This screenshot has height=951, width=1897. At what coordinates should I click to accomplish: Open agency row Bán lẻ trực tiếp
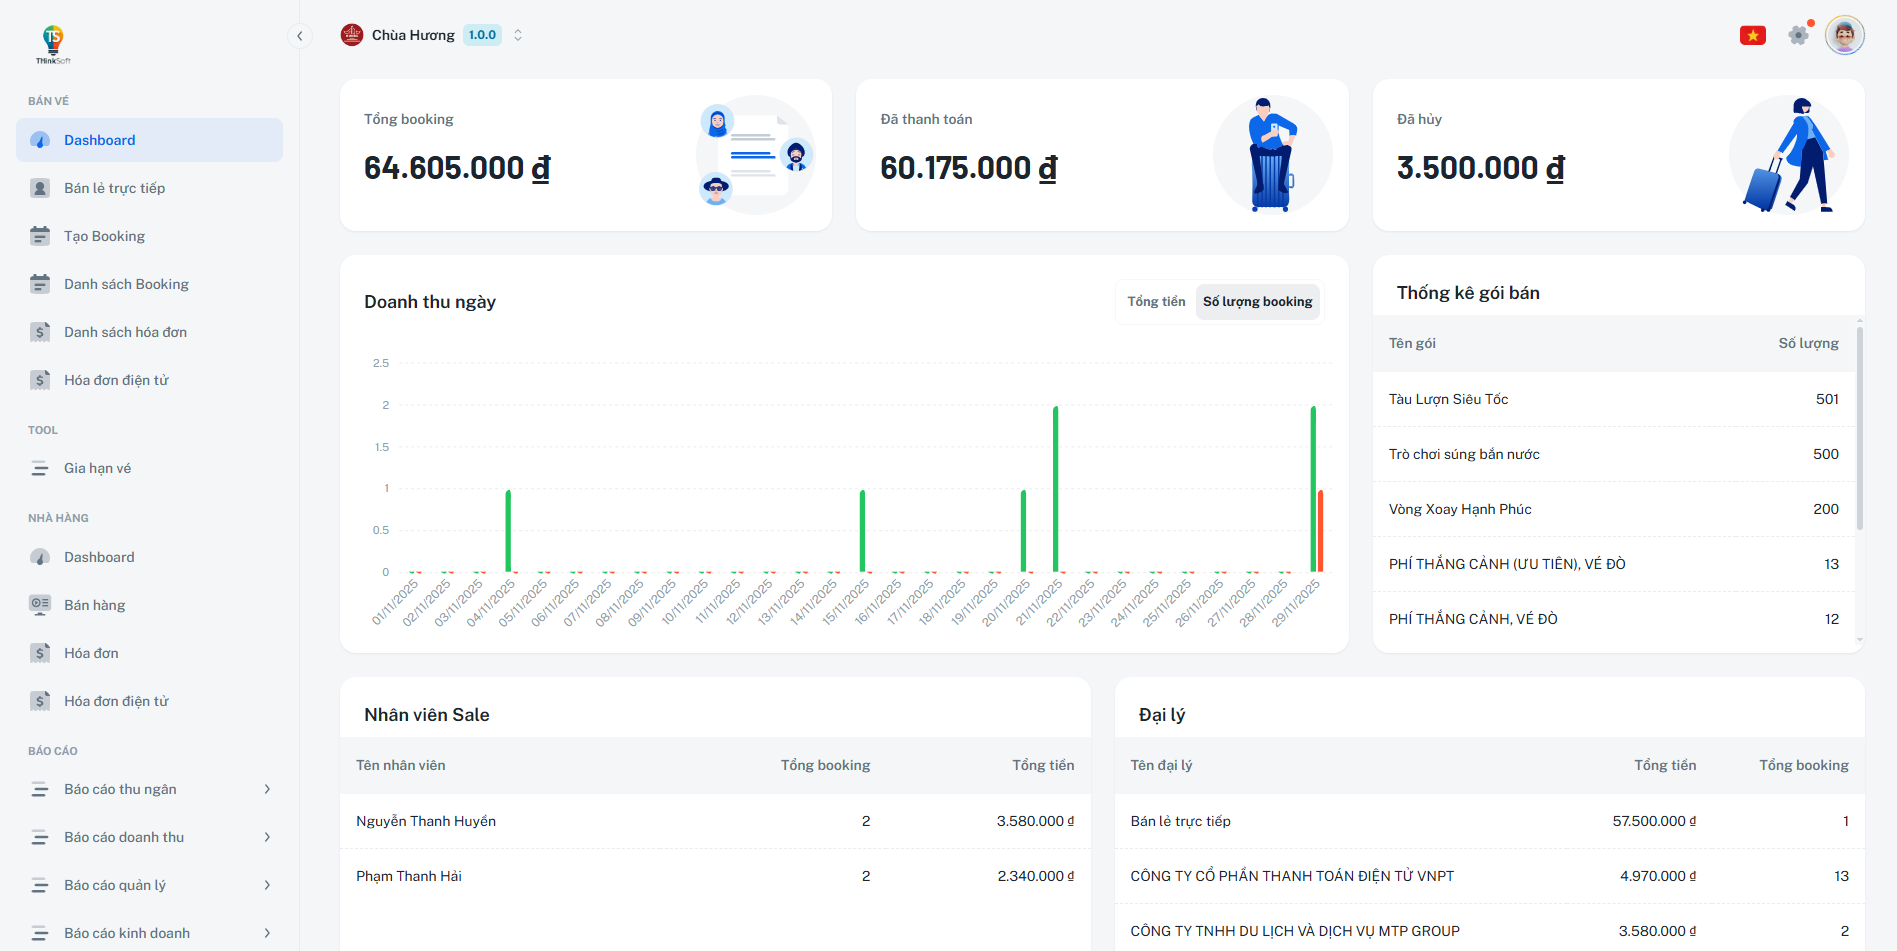click(x=1181, y=820)
